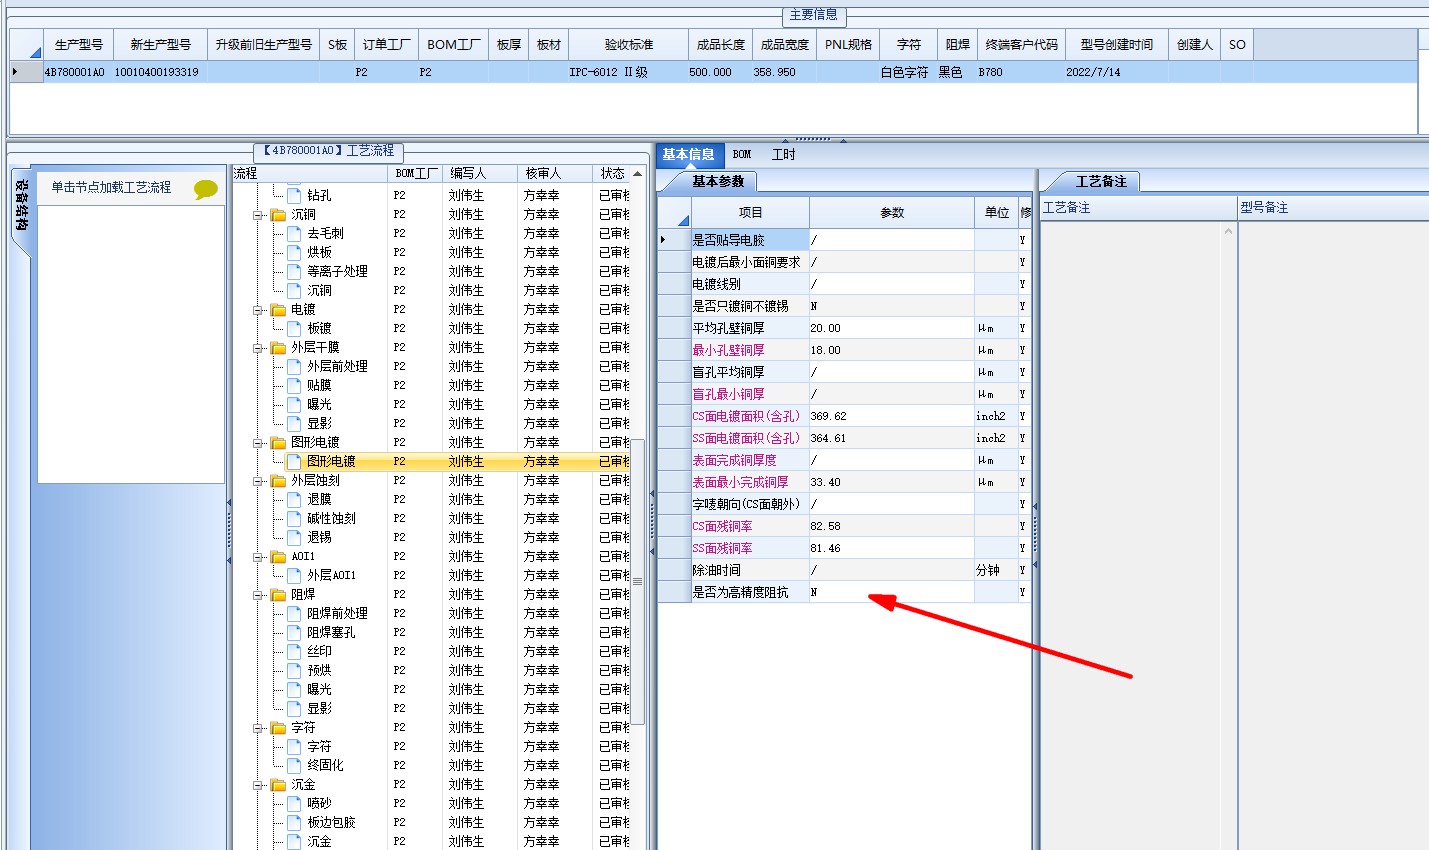Collapse the 字符 tree node
Viewport: 1429px width, 850px height.
pyautogui.click(x=258, y=728)
